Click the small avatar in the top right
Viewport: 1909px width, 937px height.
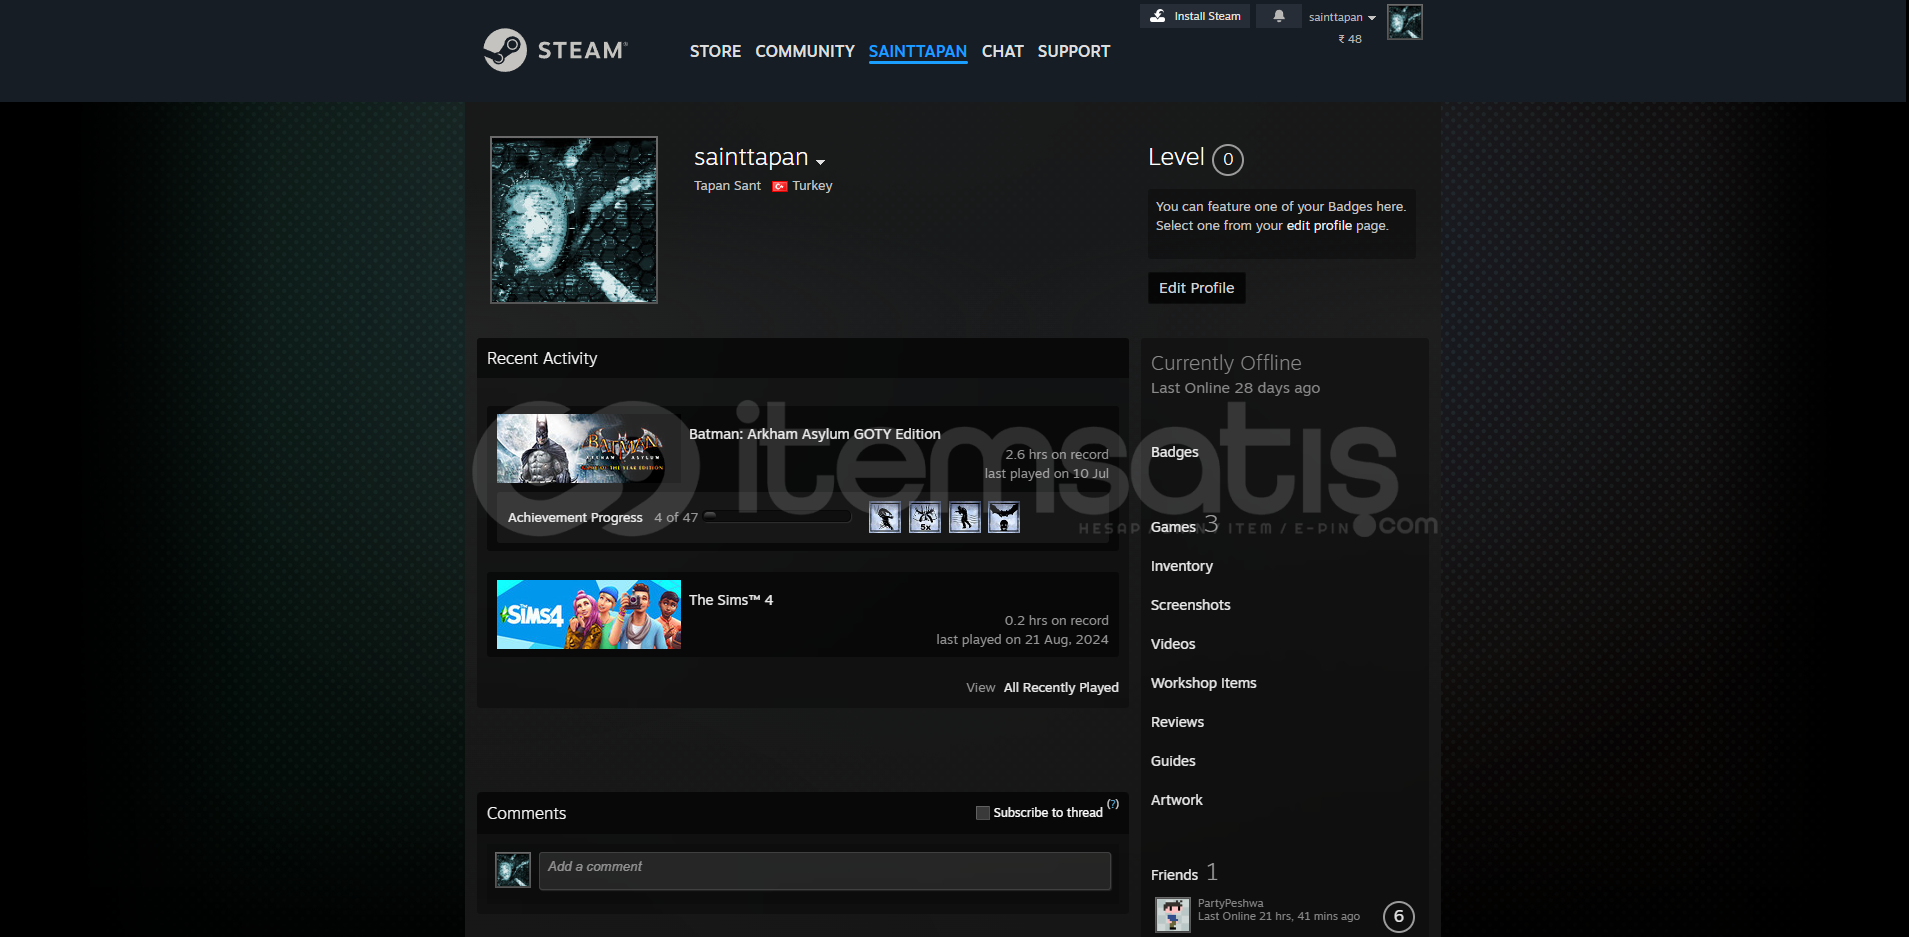point(1404,22)
